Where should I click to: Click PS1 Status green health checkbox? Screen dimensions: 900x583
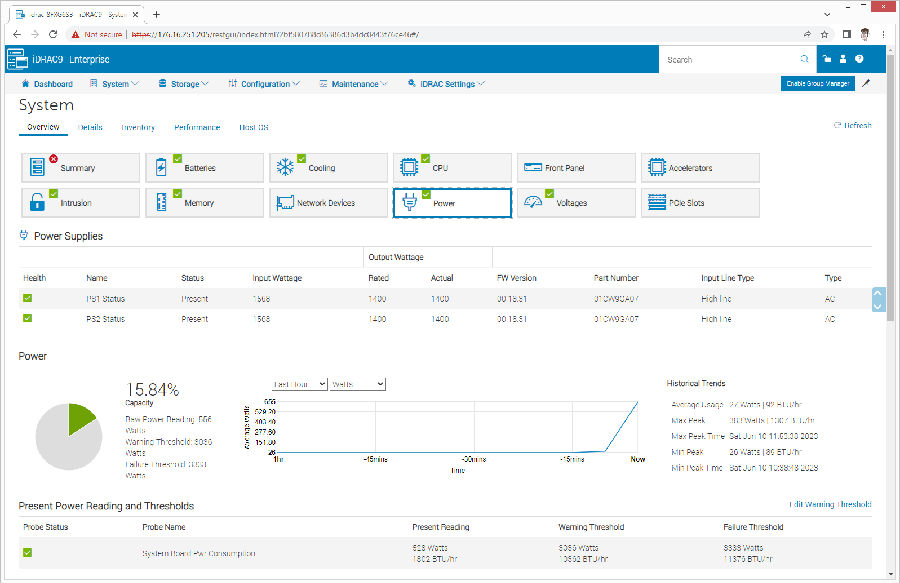click(x=28, y=298)
